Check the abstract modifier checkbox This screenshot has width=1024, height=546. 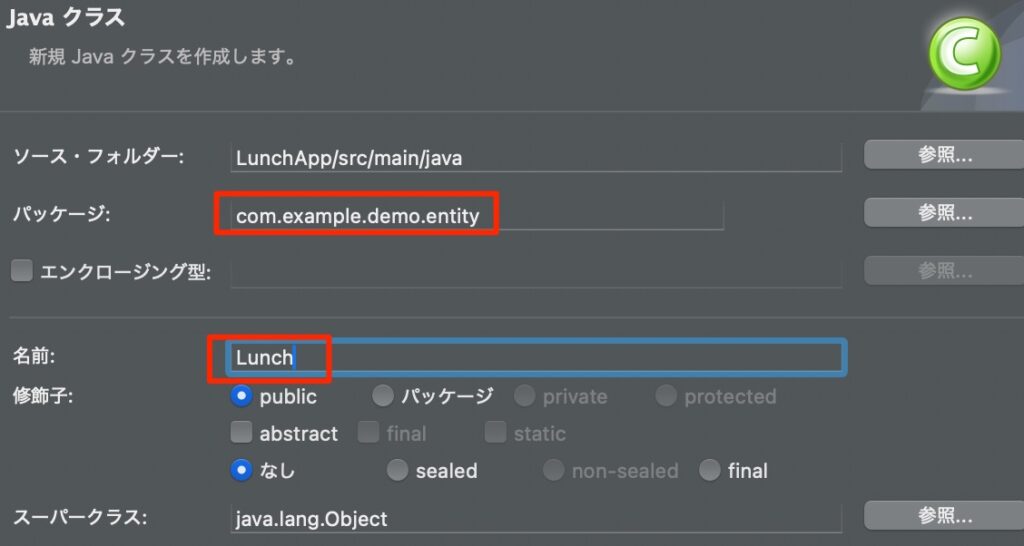pos(241,433)
